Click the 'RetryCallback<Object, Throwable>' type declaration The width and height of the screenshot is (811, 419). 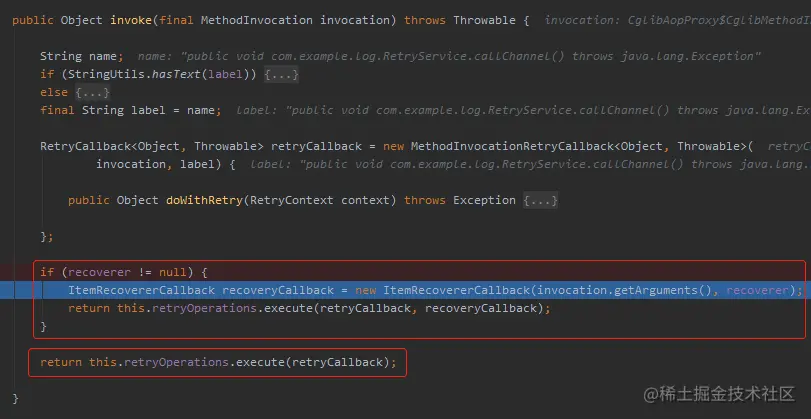click(x=152, y=146)
